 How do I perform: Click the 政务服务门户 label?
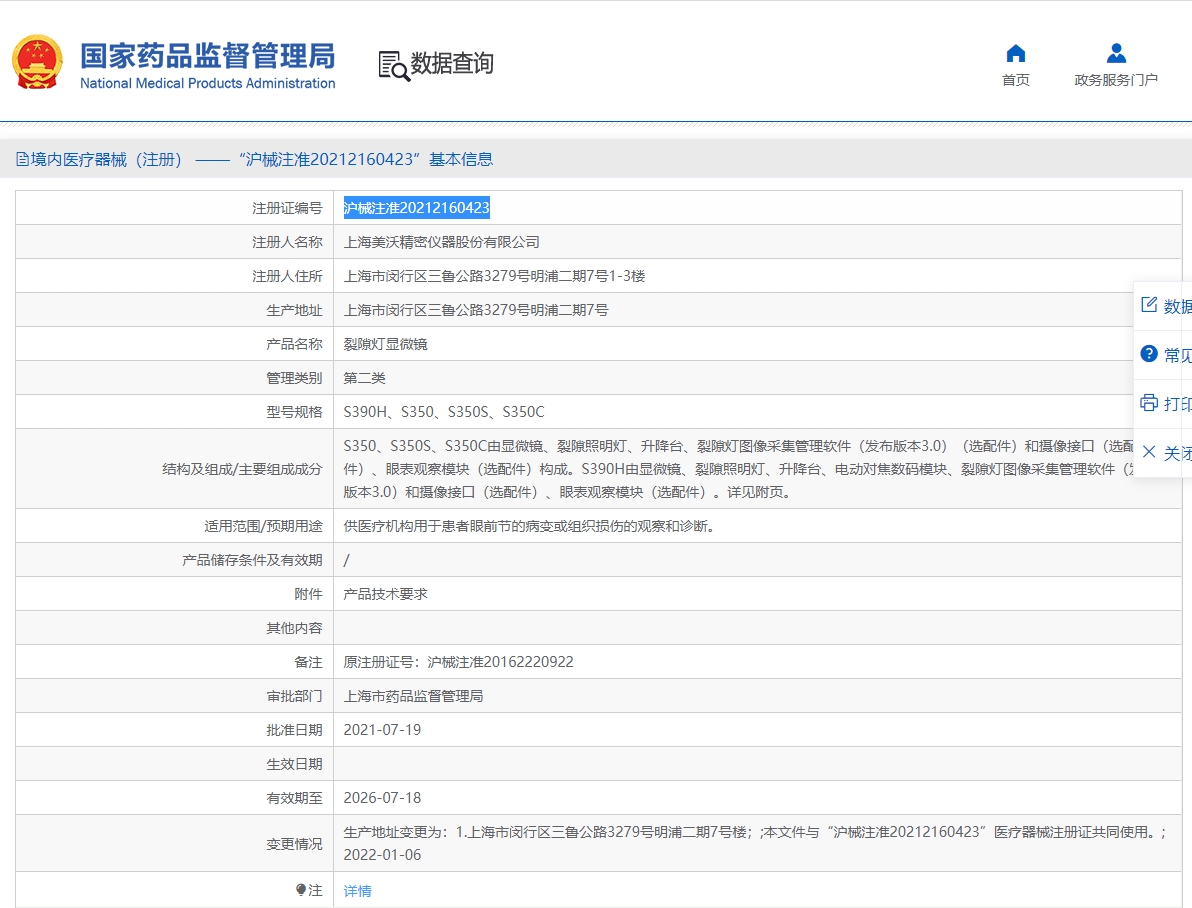coord(1116,80)
